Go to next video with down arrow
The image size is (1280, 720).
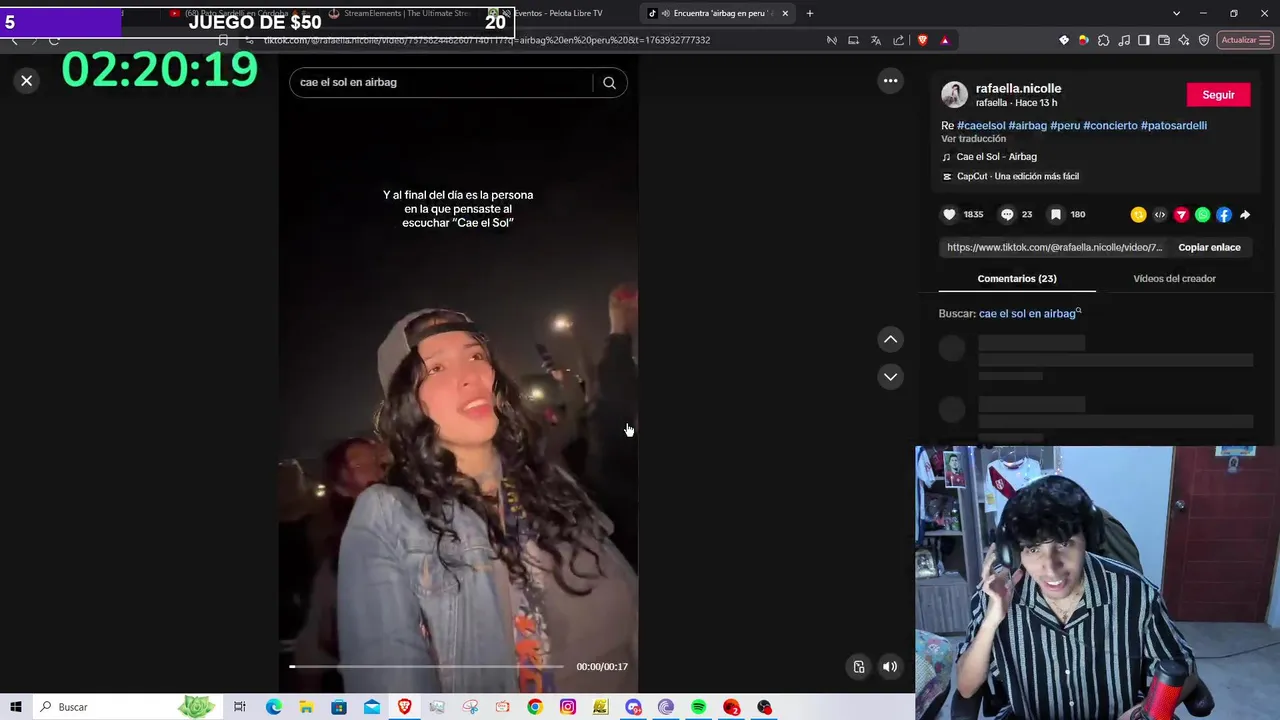pos(890,377)
